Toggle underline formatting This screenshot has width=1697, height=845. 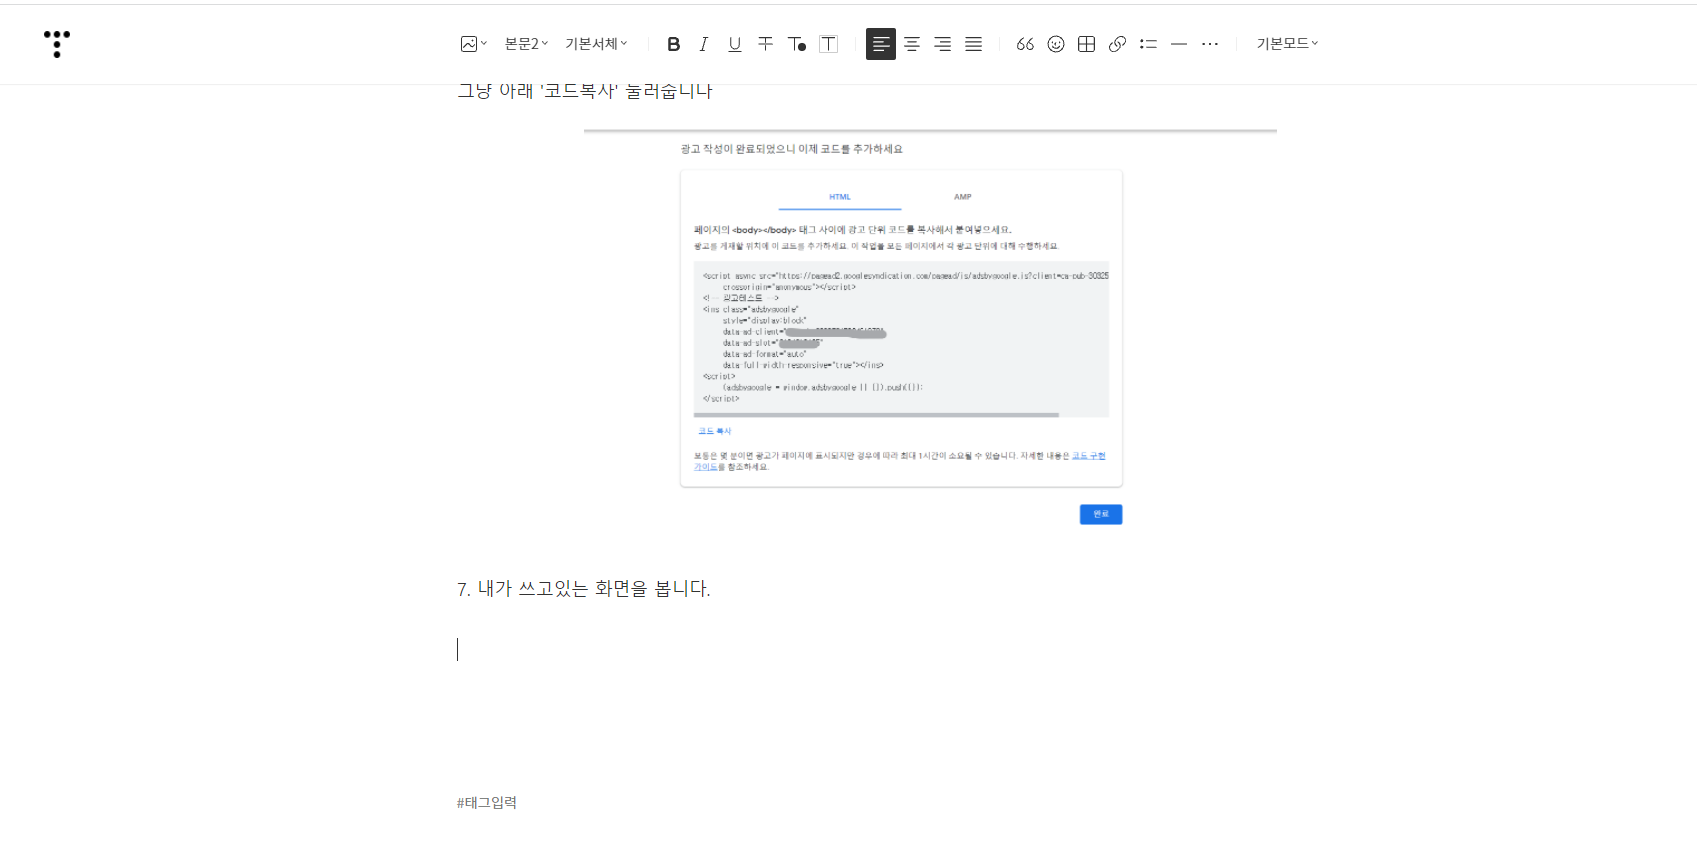[x=735, y=44]
